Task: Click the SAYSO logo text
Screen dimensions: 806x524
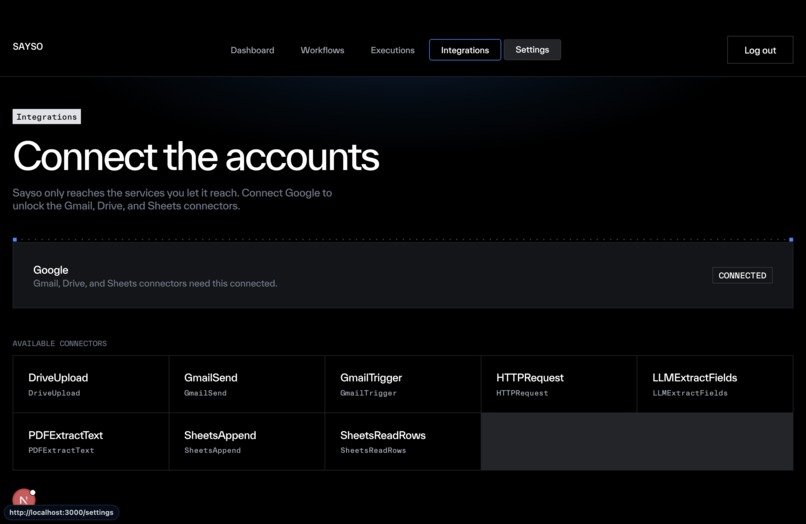Action: click(28, 46)
